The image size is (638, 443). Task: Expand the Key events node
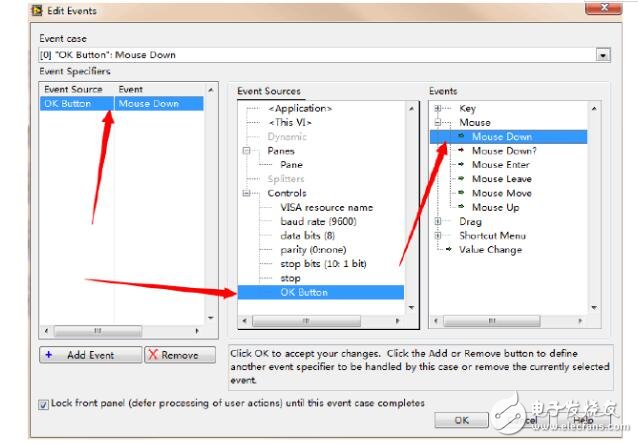437,108
